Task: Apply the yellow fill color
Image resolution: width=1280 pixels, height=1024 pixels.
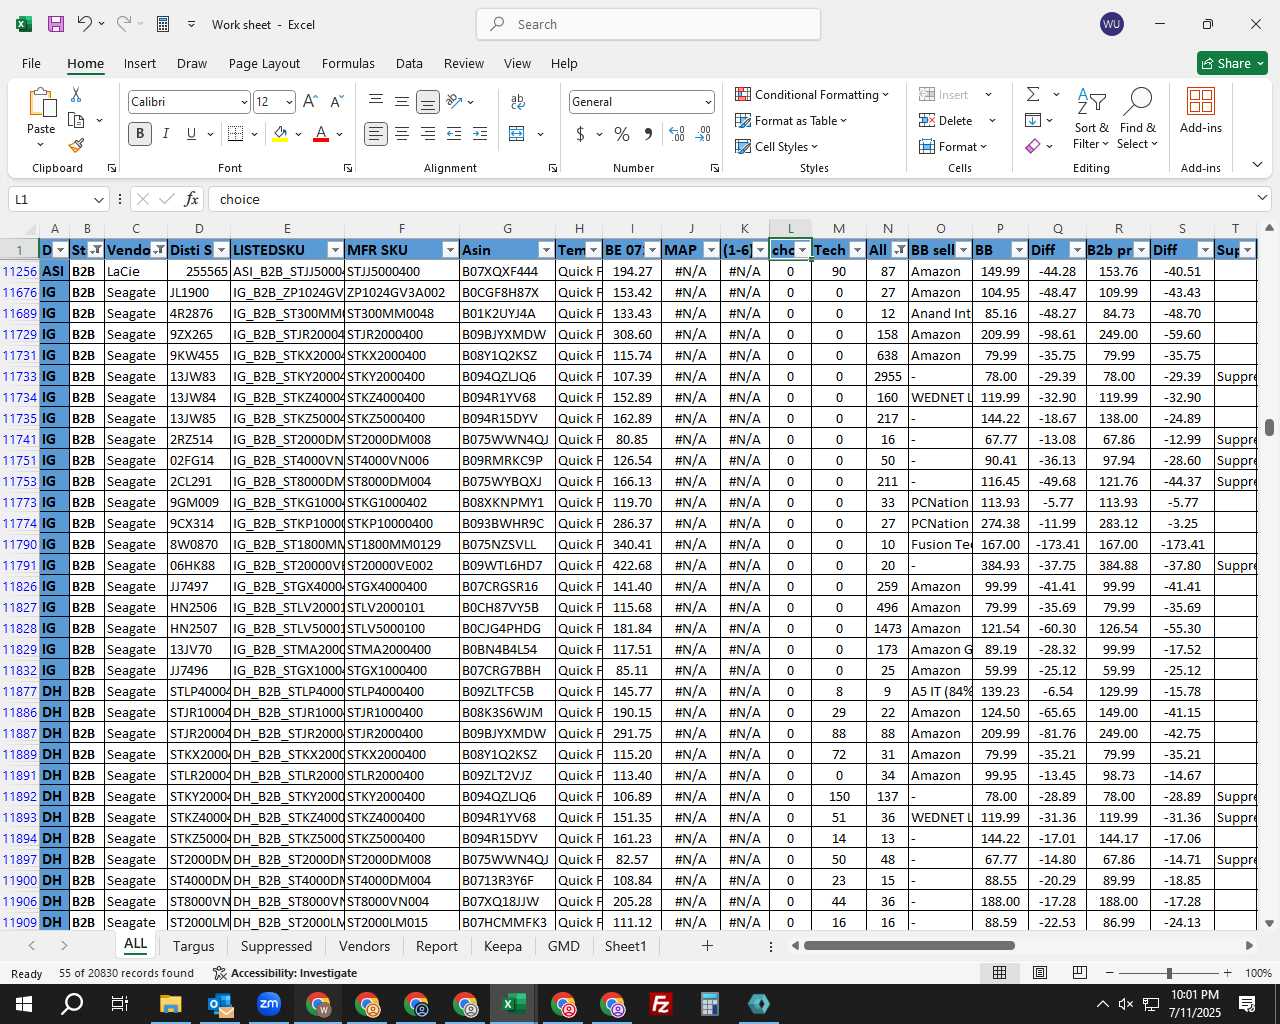Action: point(280,134)
